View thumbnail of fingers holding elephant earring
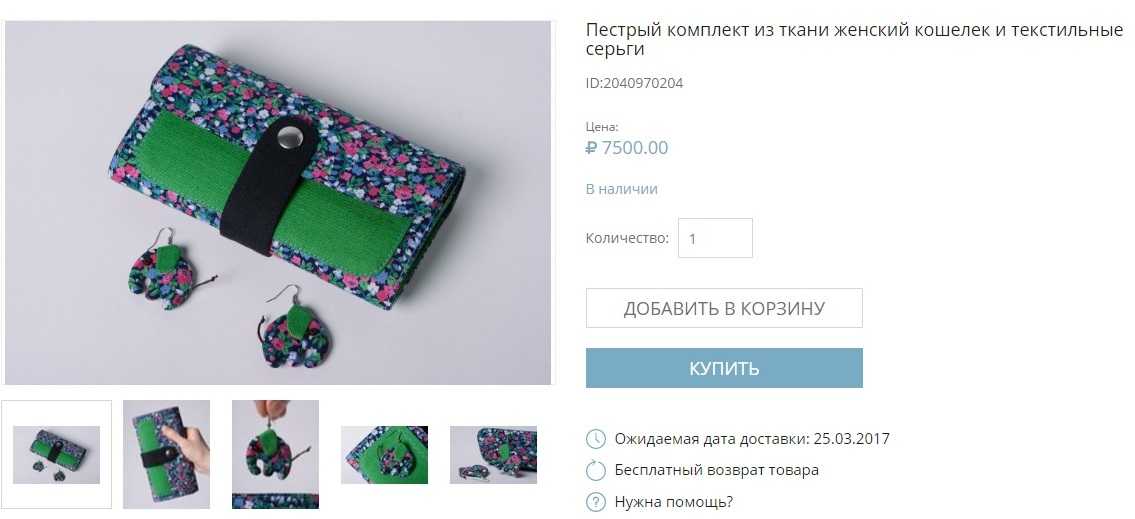 coord(275,455)
